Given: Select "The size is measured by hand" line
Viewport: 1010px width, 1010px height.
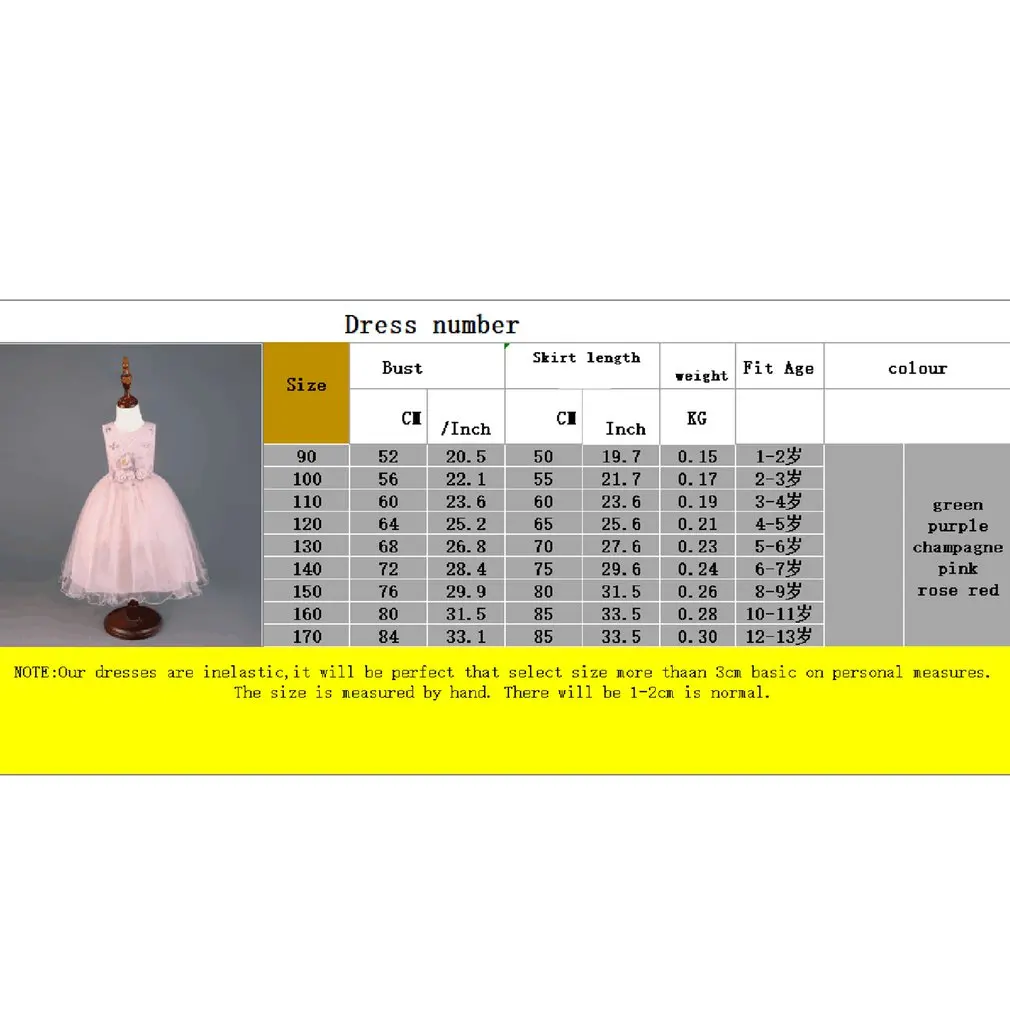Looking at the screenshot, I should (x=502, y=693).
